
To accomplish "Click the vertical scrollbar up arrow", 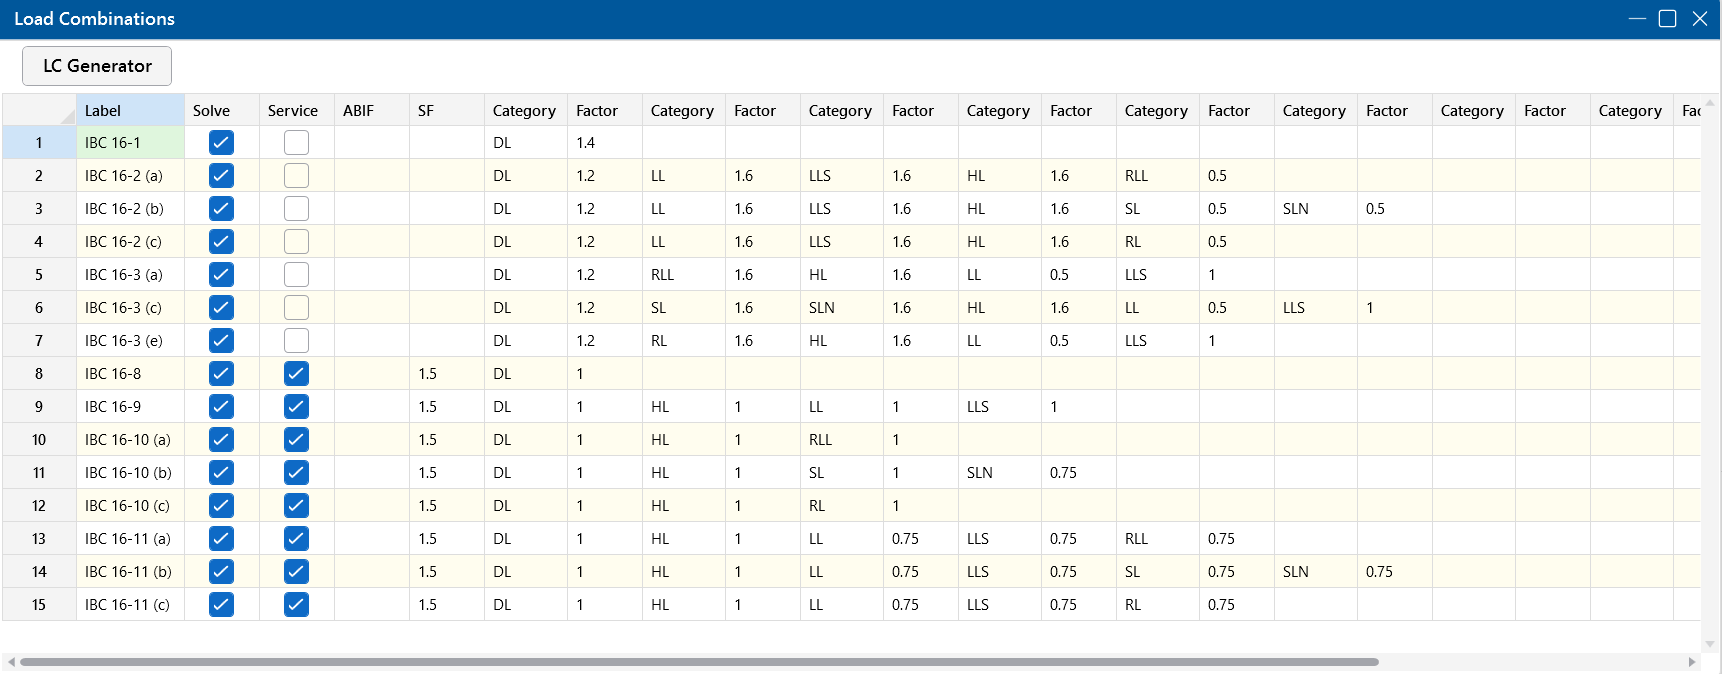I will [1710, 103].
